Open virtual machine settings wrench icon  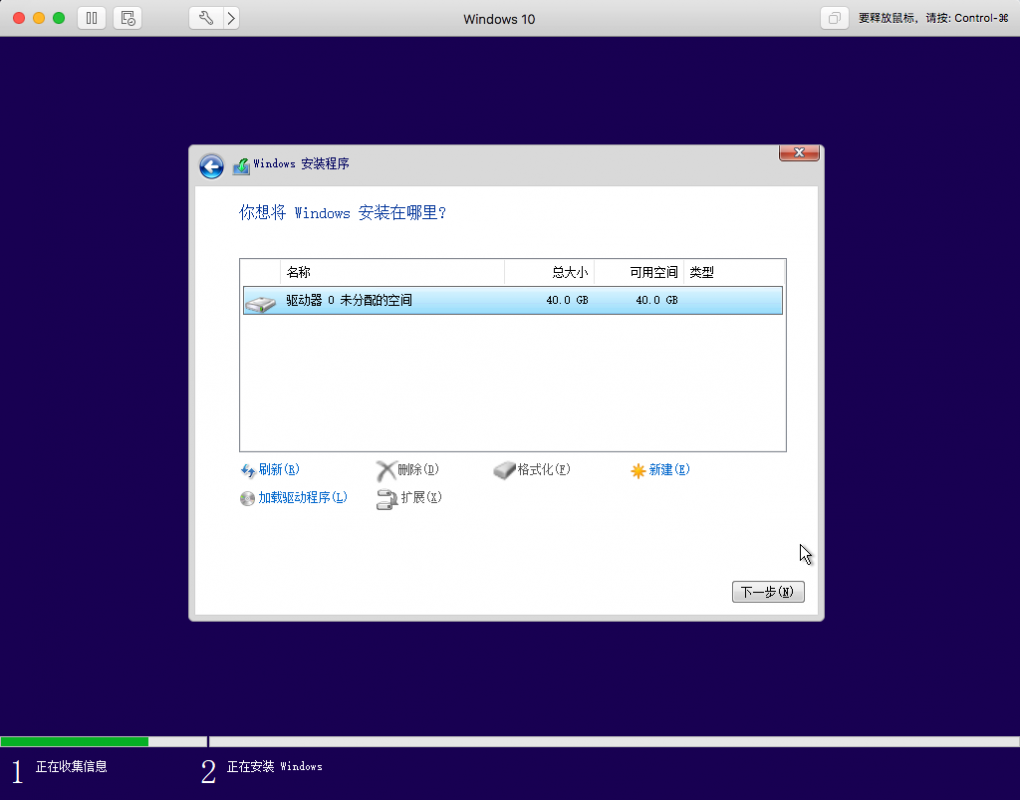[206, 18]
